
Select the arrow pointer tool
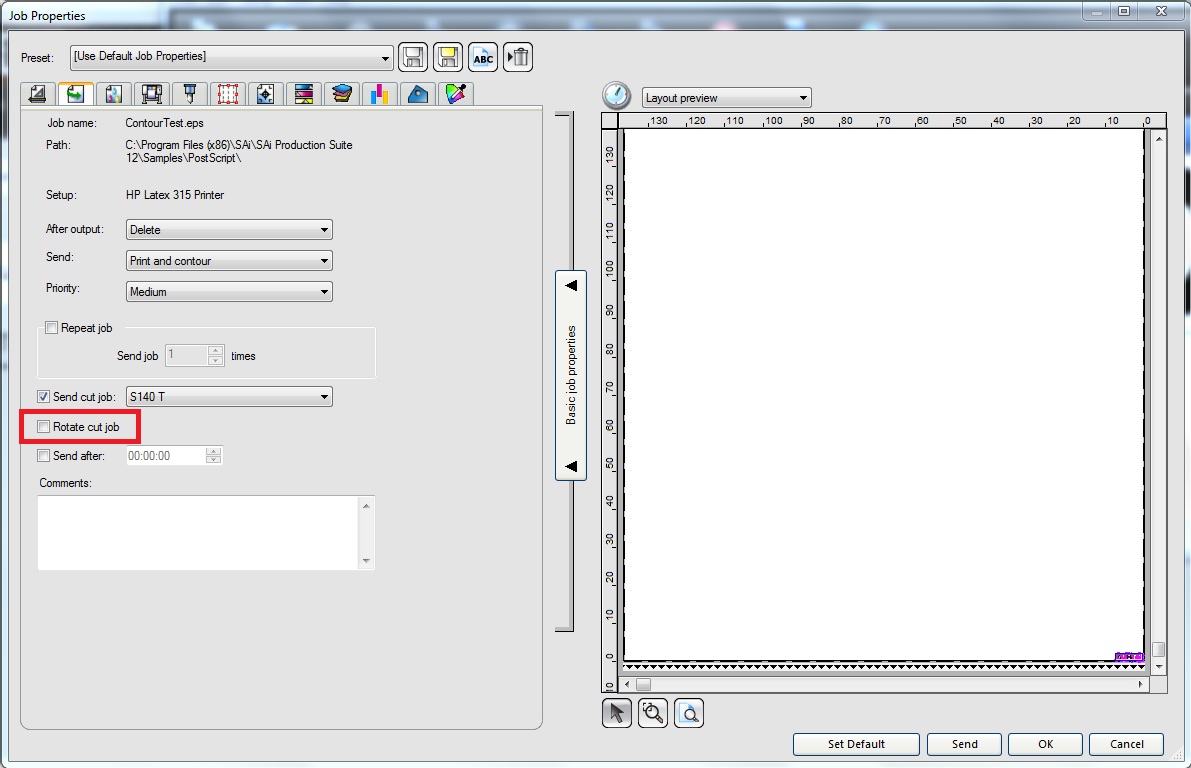(617, 713)
